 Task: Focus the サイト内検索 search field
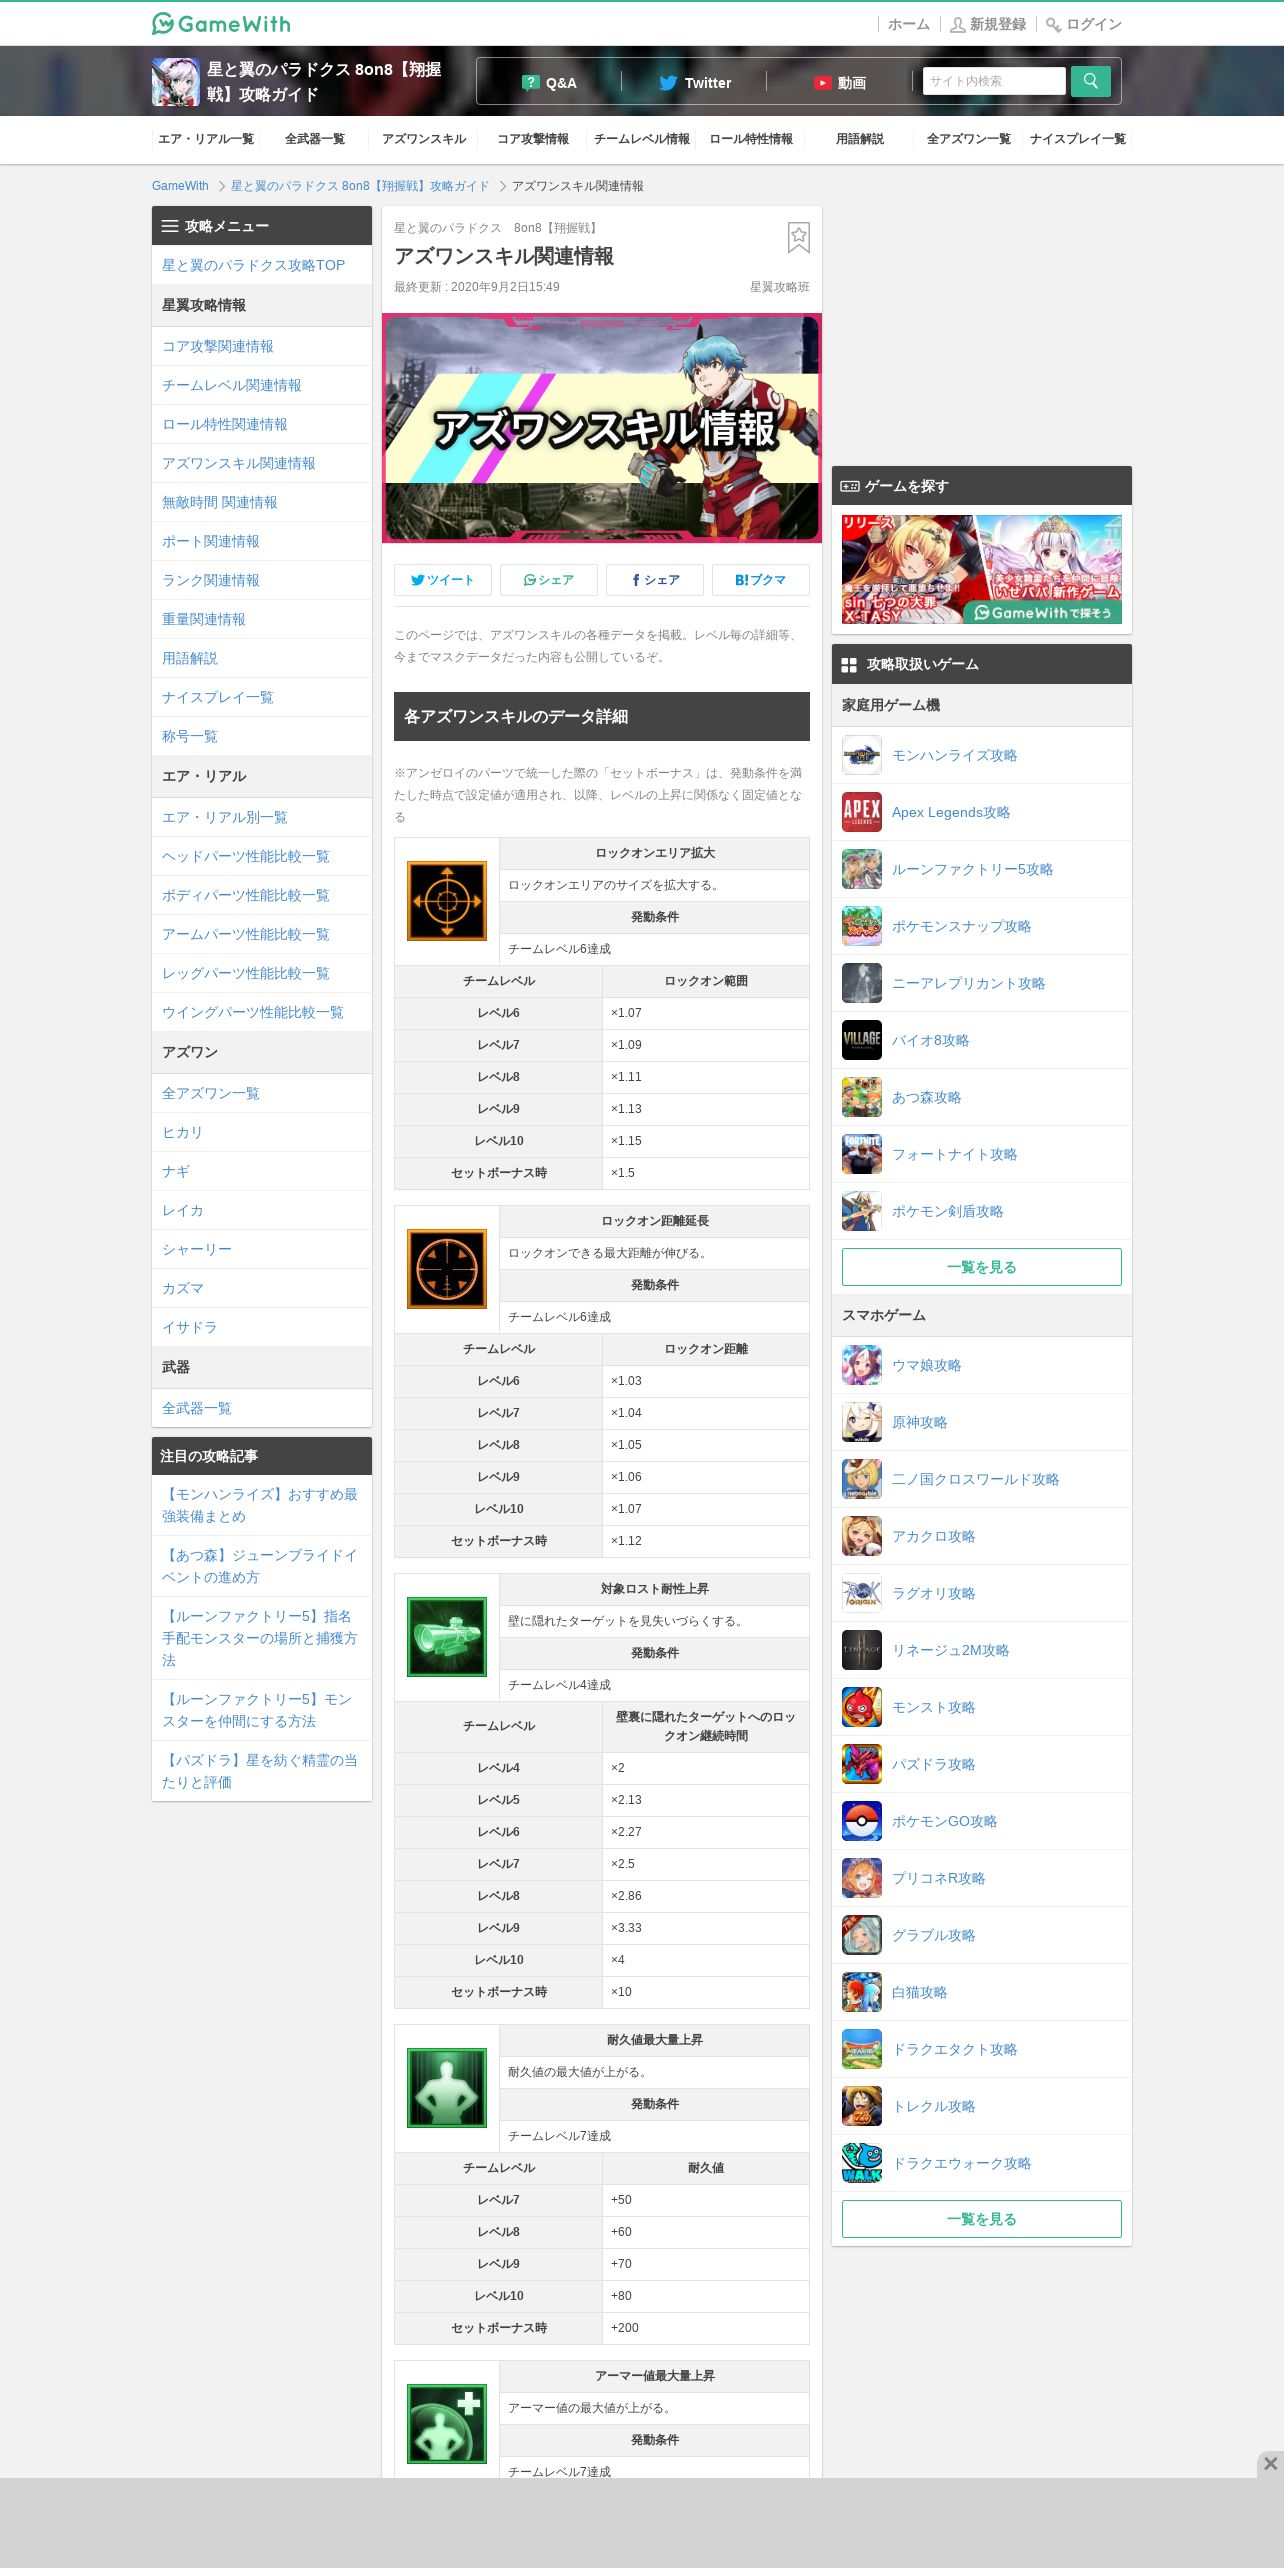click(994, 81)
